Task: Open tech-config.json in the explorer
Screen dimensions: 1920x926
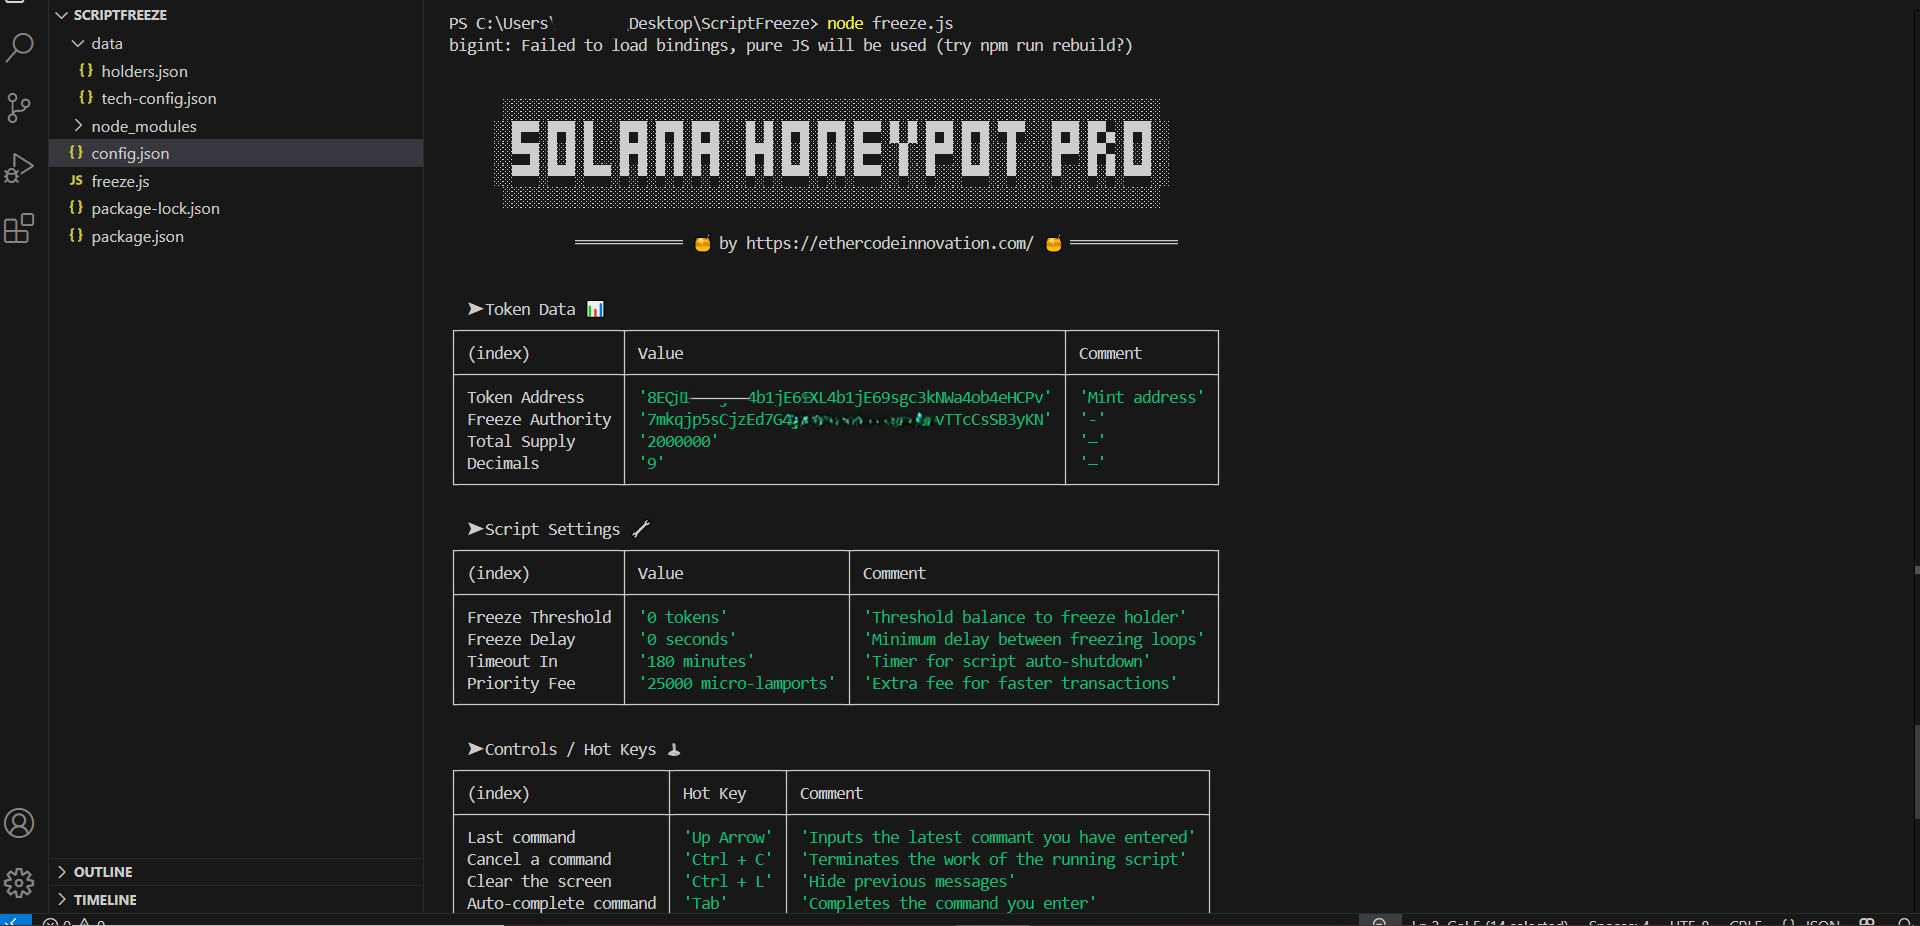Action: (x=158, y=98)
